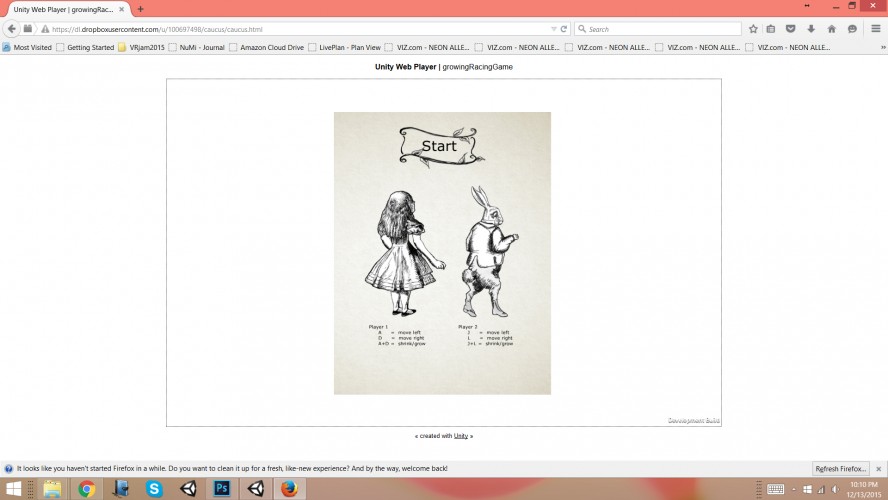Image resolution: width=888 pixels, height=500 pixels.
Task: Click the Firefox back arrow button
Action: [x=11, y=29]
